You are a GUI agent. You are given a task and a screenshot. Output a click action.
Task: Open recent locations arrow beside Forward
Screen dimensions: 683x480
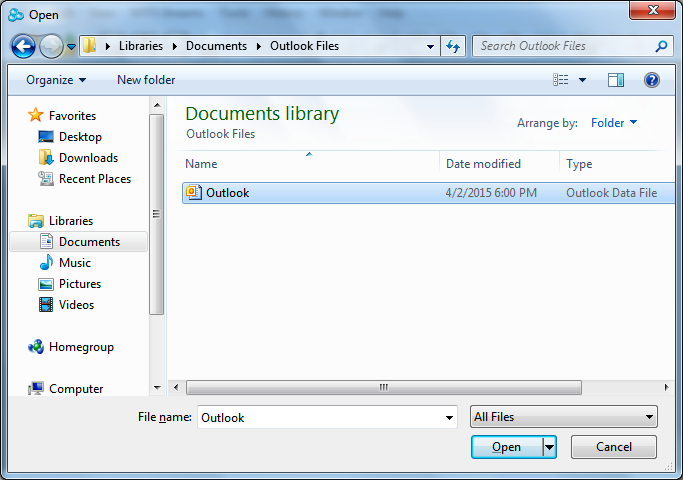(71, 46)
